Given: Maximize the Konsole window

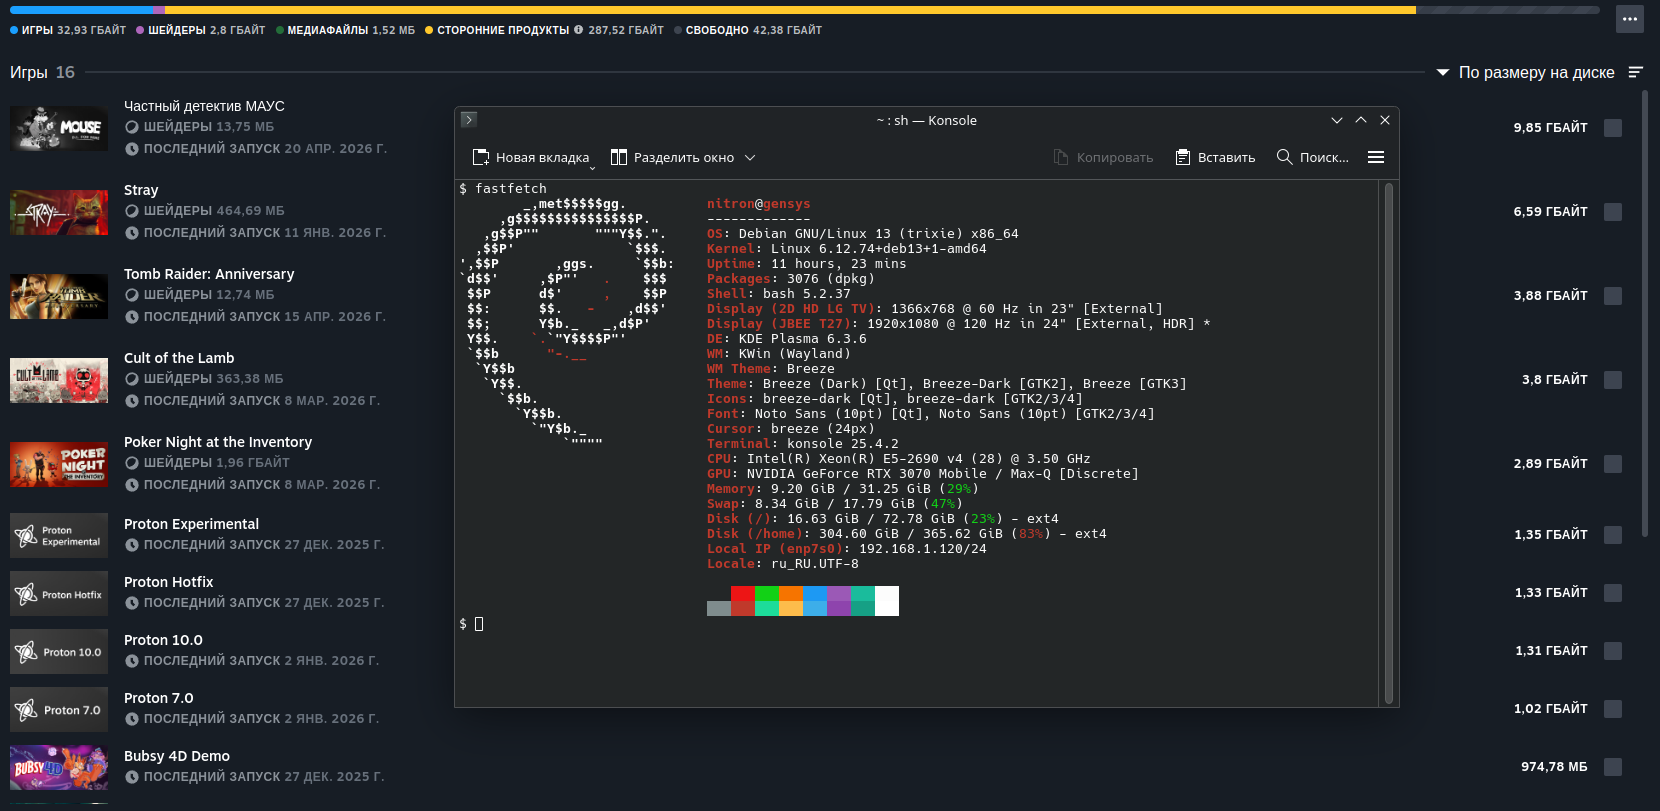Looking at the screenshot, I should [x=1361, y=120].
